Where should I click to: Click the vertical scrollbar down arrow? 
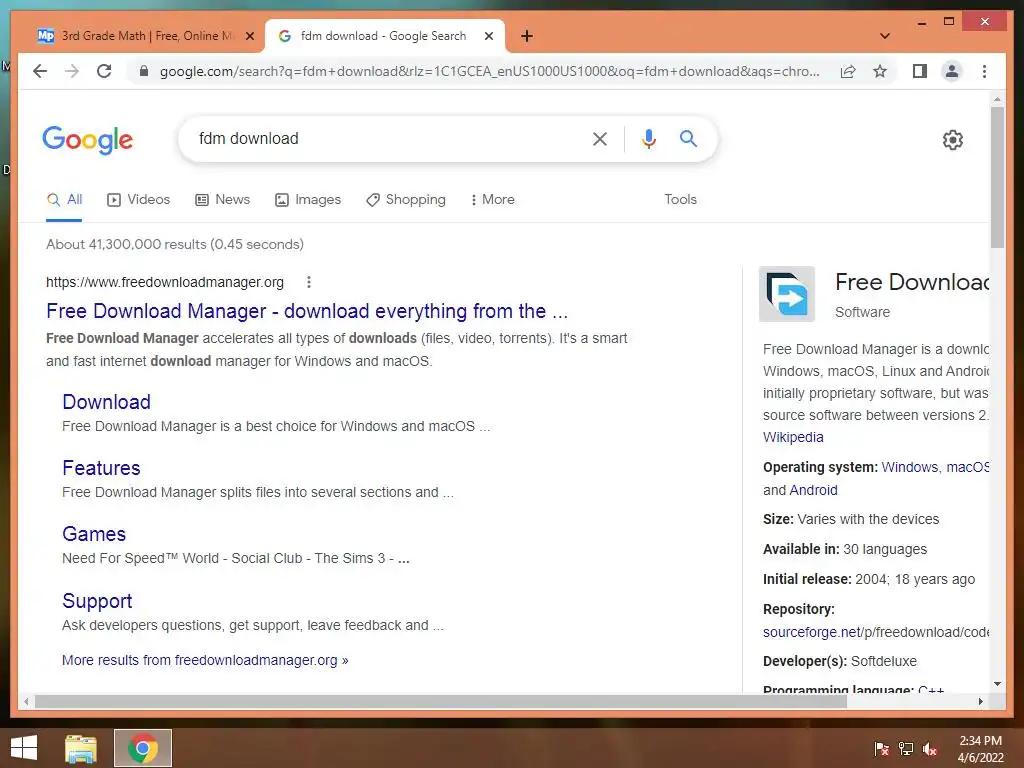[997, 684]
